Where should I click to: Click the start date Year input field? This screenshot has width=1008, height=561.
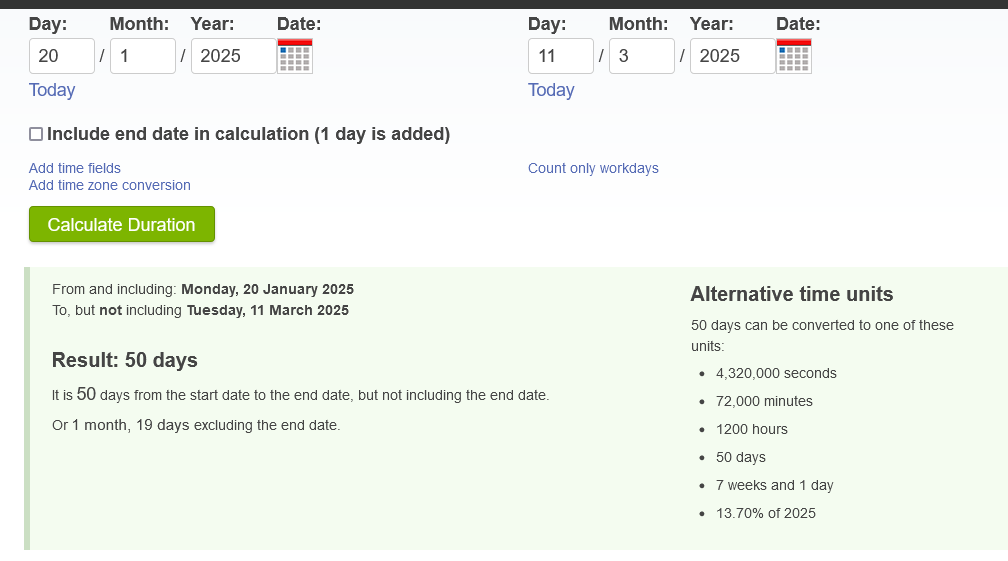coord(232,56)
